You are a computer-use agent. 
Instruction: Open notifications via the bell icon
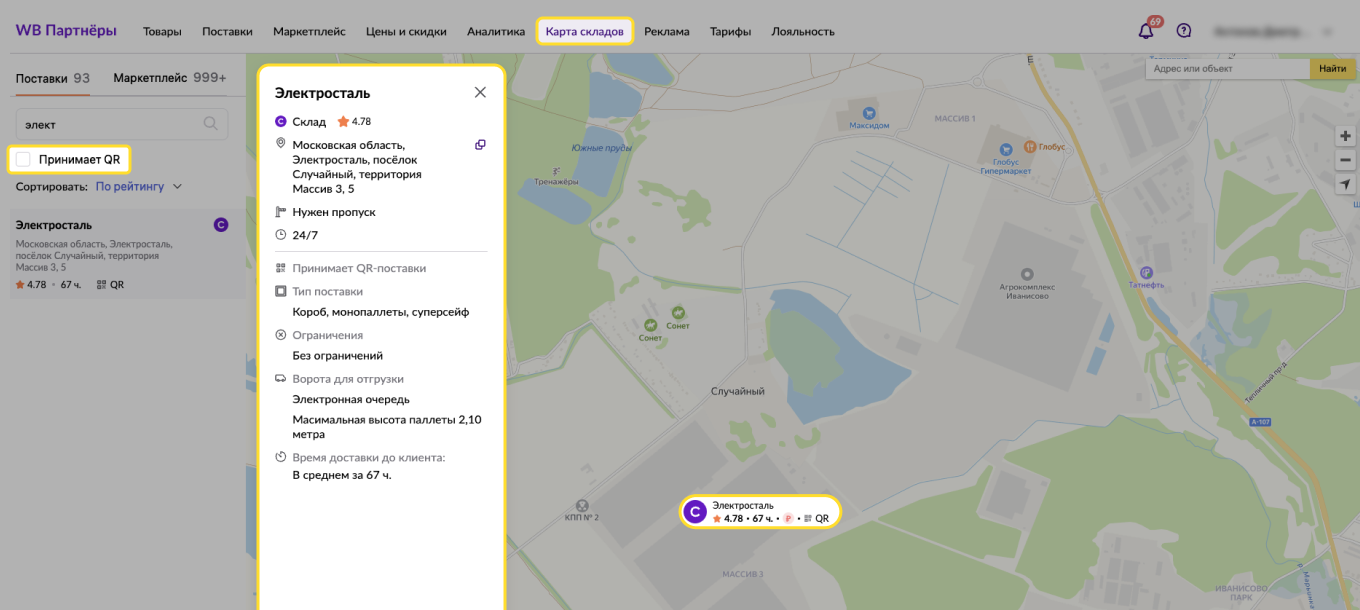[1145, 30]
